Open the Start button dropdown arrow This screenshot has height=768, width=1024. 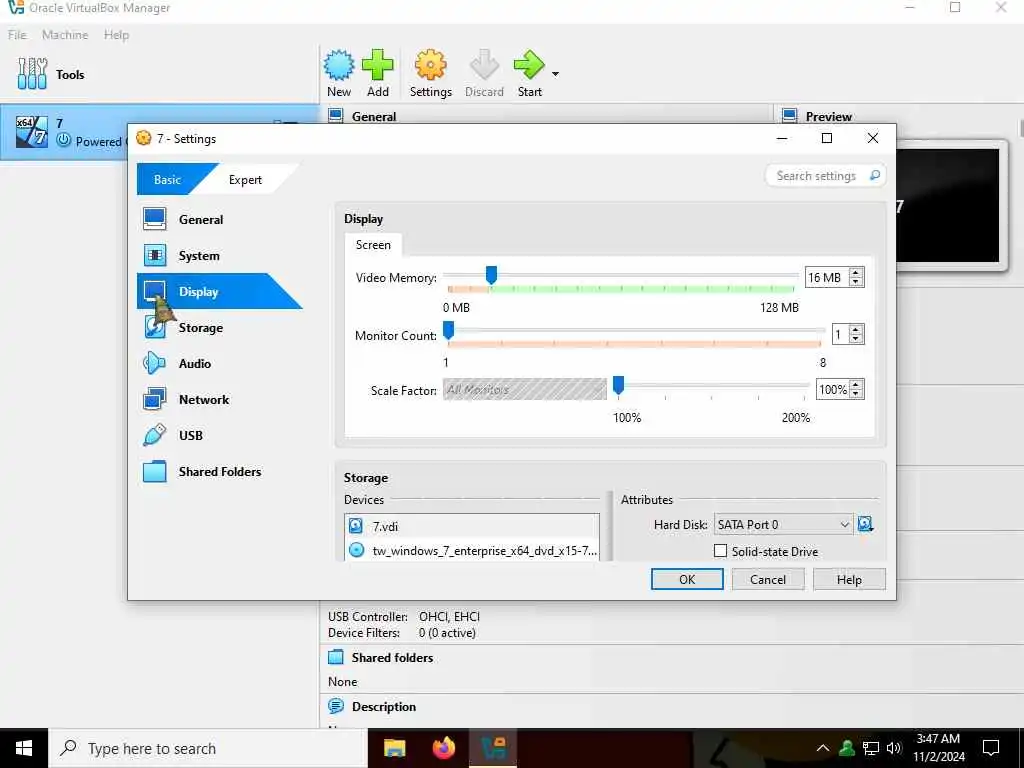(555, 74)
